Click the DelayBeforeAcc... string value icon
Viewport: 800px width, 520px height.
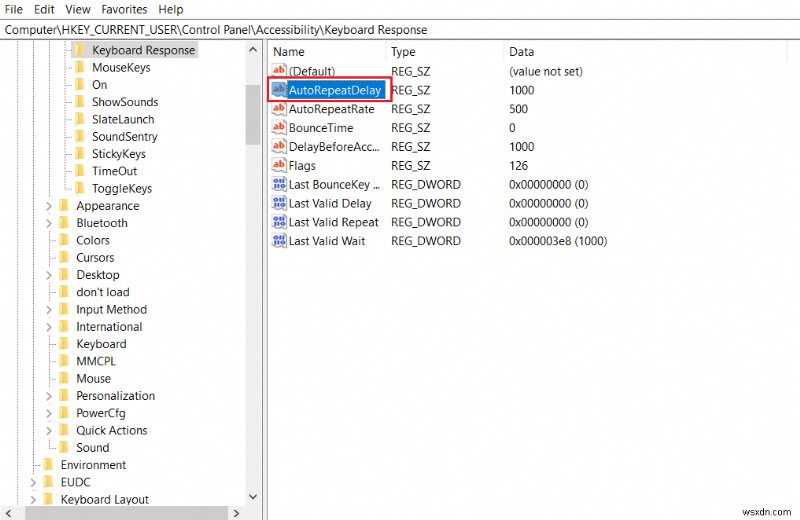point(279,146)
